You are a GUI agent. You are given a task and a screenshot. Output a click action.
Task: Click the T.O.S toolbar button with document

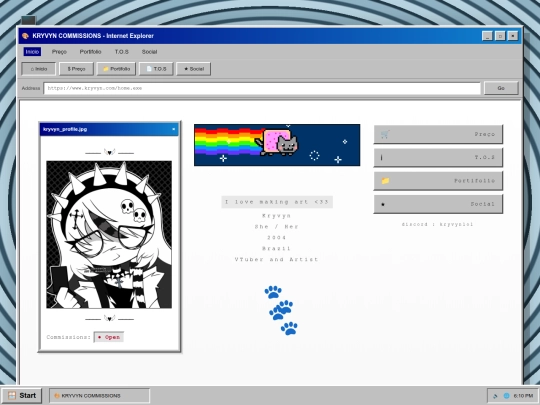click(156, 69)
